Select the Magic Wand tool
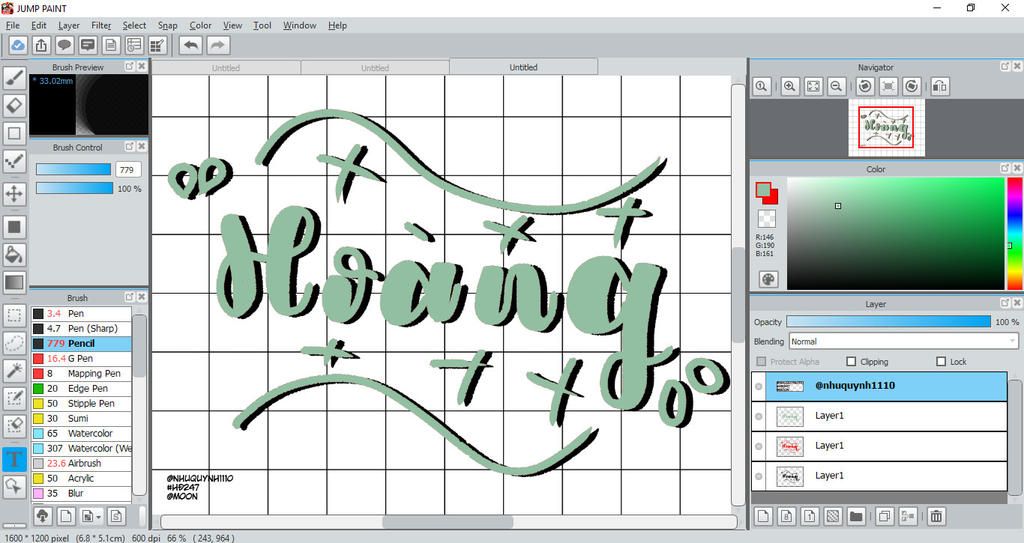1024x543 pixels. (x=14, y=370)
